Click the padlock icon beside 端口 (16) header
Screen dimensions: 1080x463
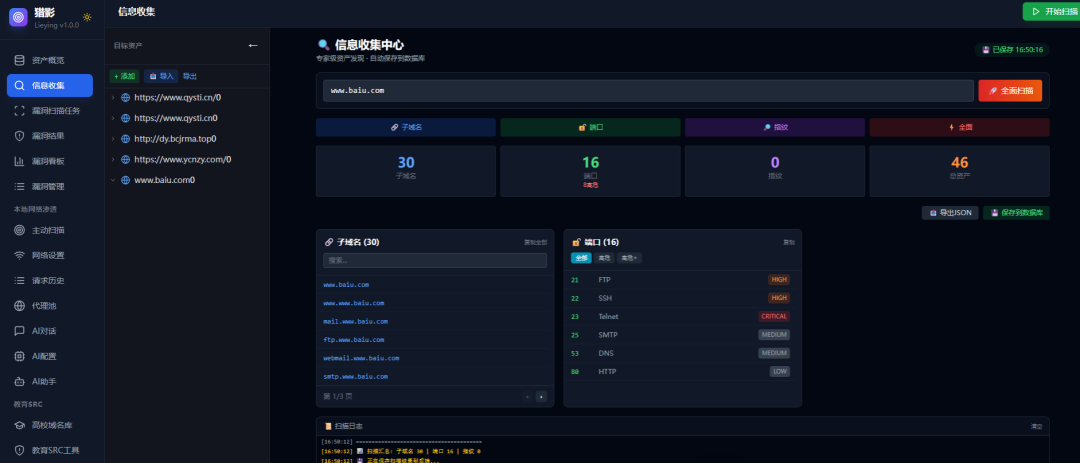[x=576, y=243]
